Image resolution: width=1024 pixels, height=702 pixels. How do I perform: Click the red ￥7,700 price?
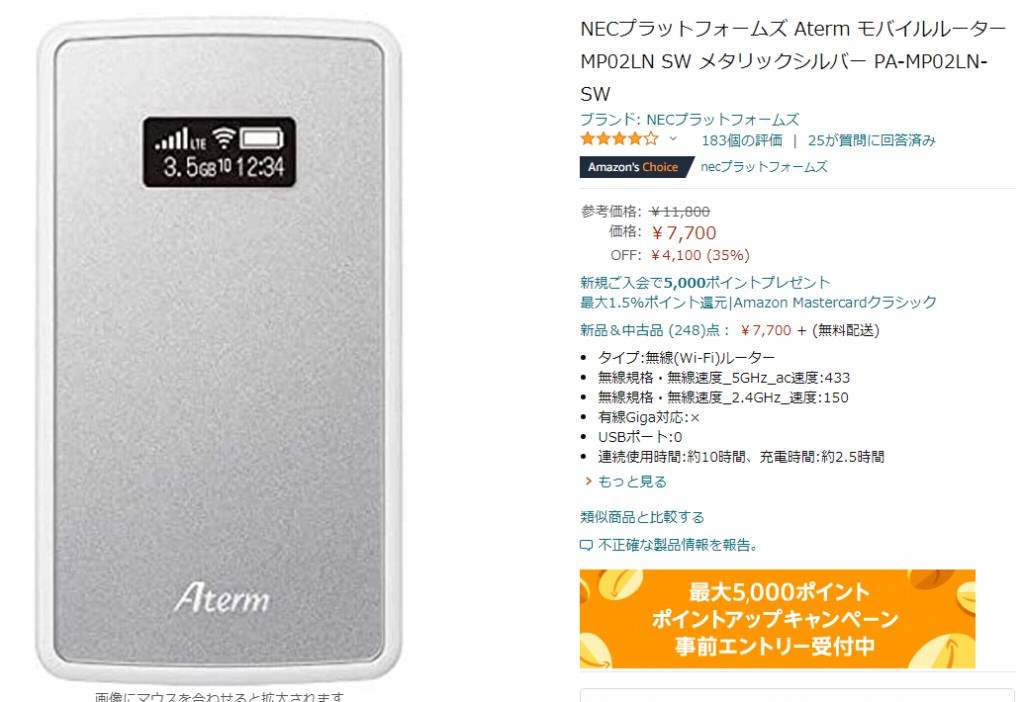tap(684, 232)
